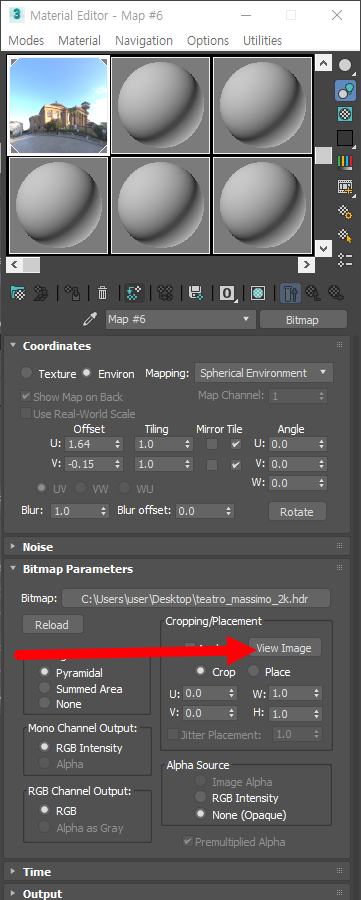361x900 pixels.
Task: Click the sample slots vertical scrollbar thumb
Action: click(324, 156)
